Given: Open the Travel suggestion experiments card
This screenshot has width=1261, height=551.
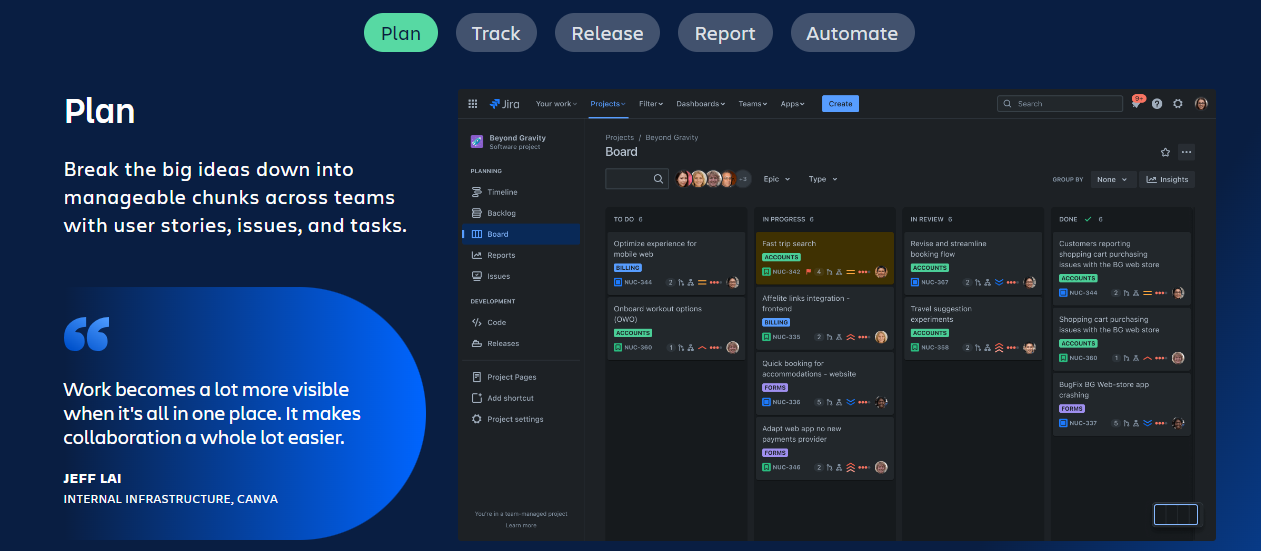Looking at the screenshot, I should [x=972, y=328].
